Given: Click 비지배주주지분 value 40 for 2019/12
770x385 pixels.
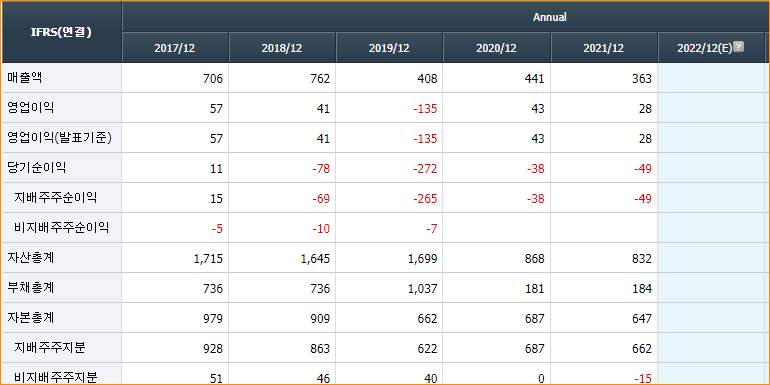Looking at the screenshot, I should click(x=430, y=378).
